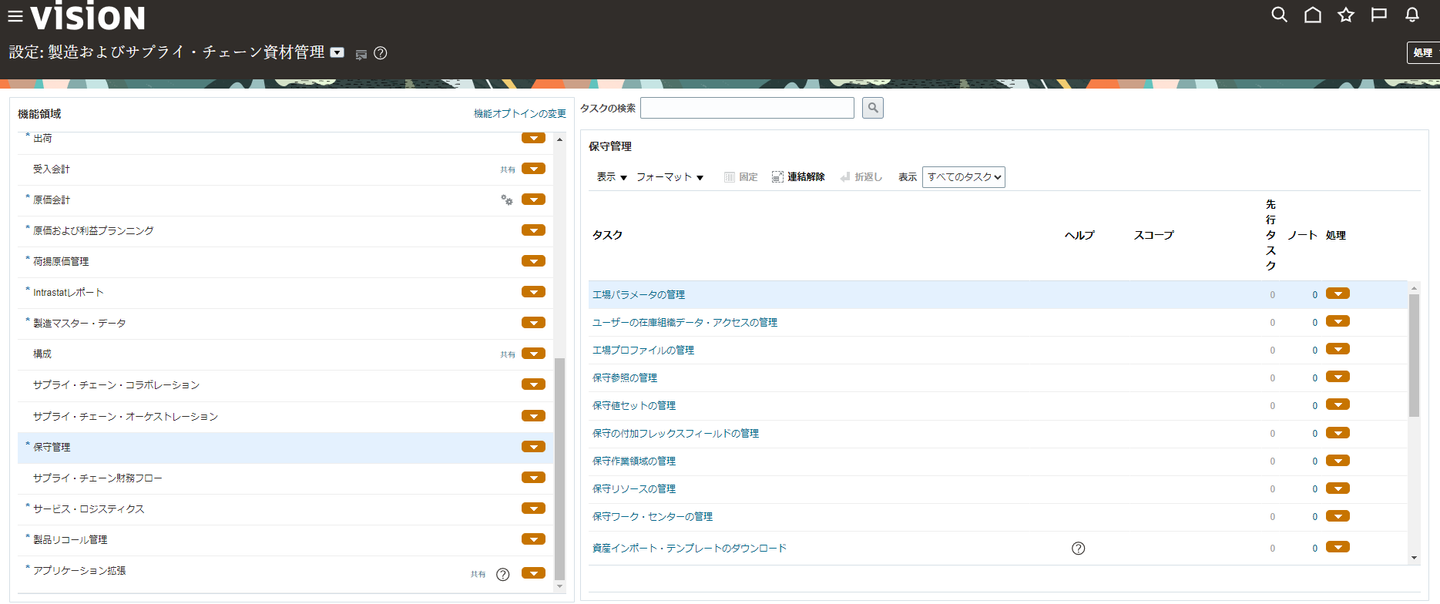Click the help icon next to the page title
The height and width of the screenshot is (604, 1440).
click(x=380, y=53)
